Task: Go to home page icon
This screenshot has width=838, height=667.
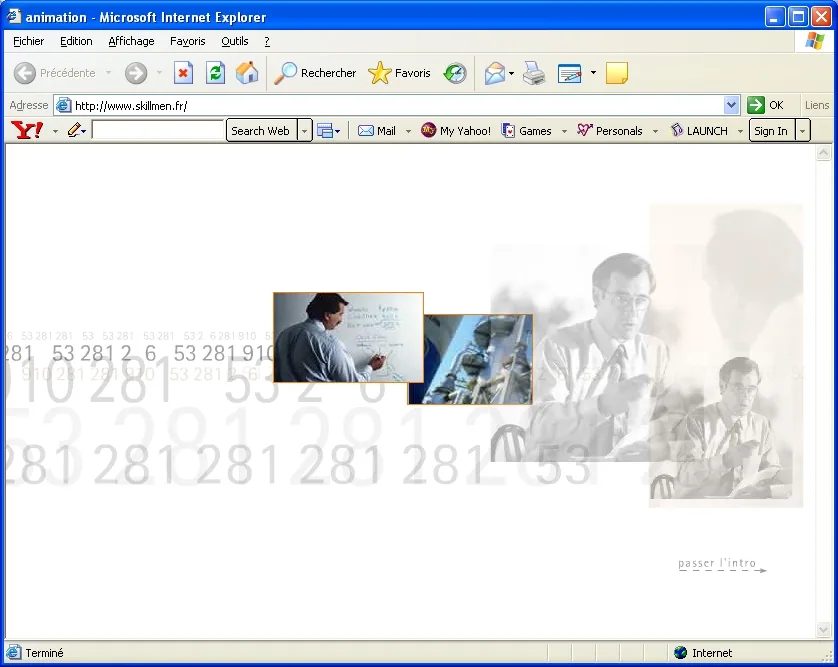Action: click(x=247, y=73)
